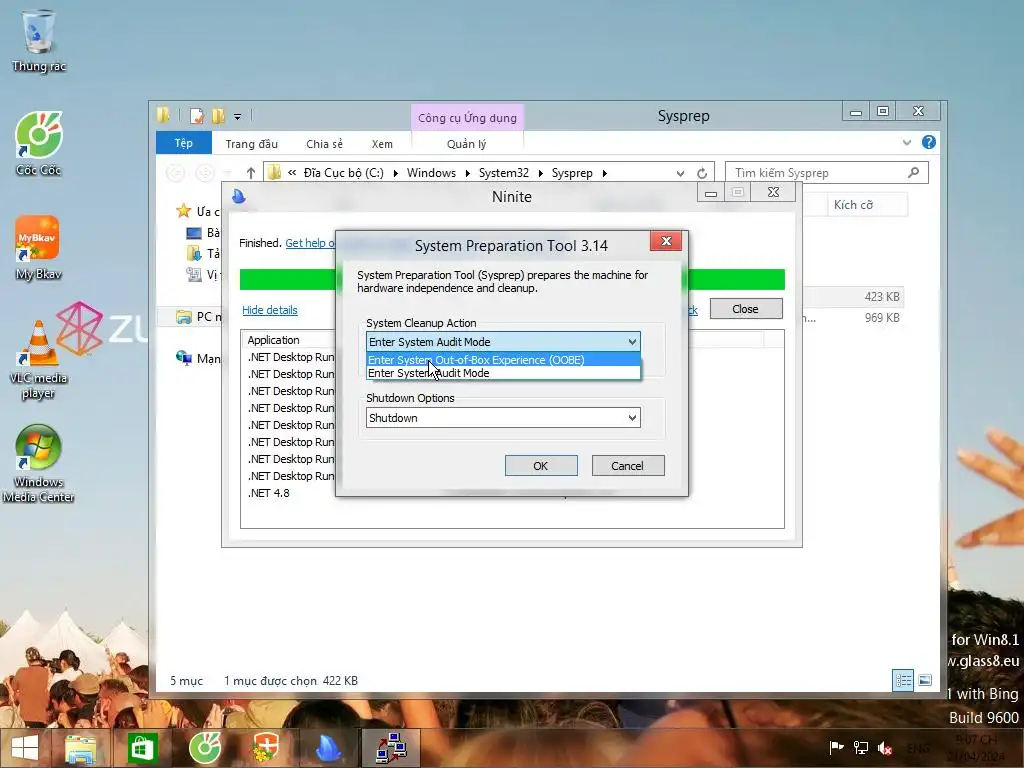Screen dimensions: 1024x768
Task: Click the Refresh icon in address bar
Action: [x=702, y=173]
